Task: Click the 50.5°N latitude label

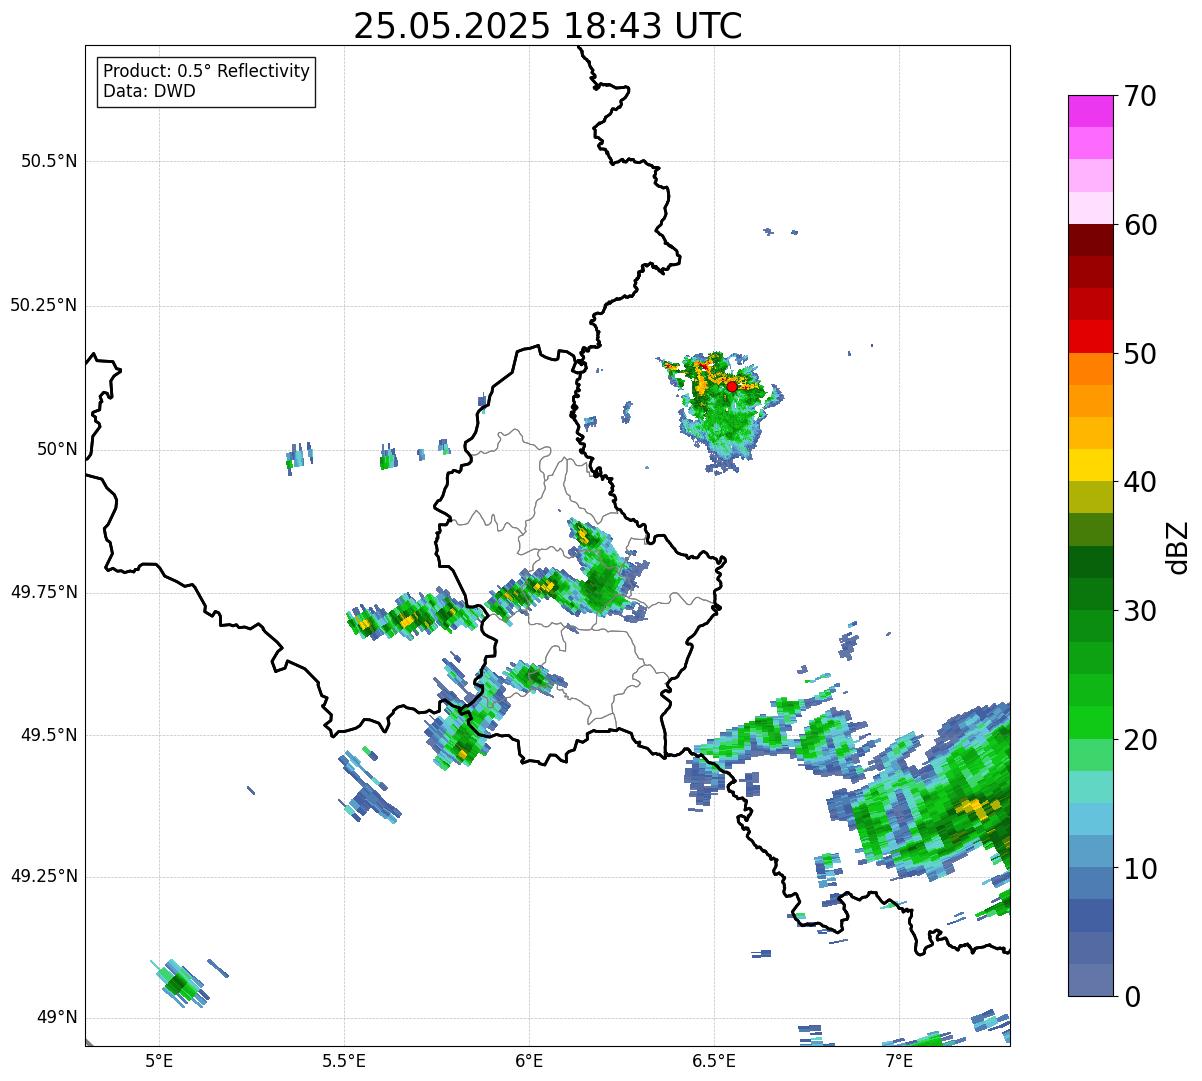Action: (x=49, y=161)
